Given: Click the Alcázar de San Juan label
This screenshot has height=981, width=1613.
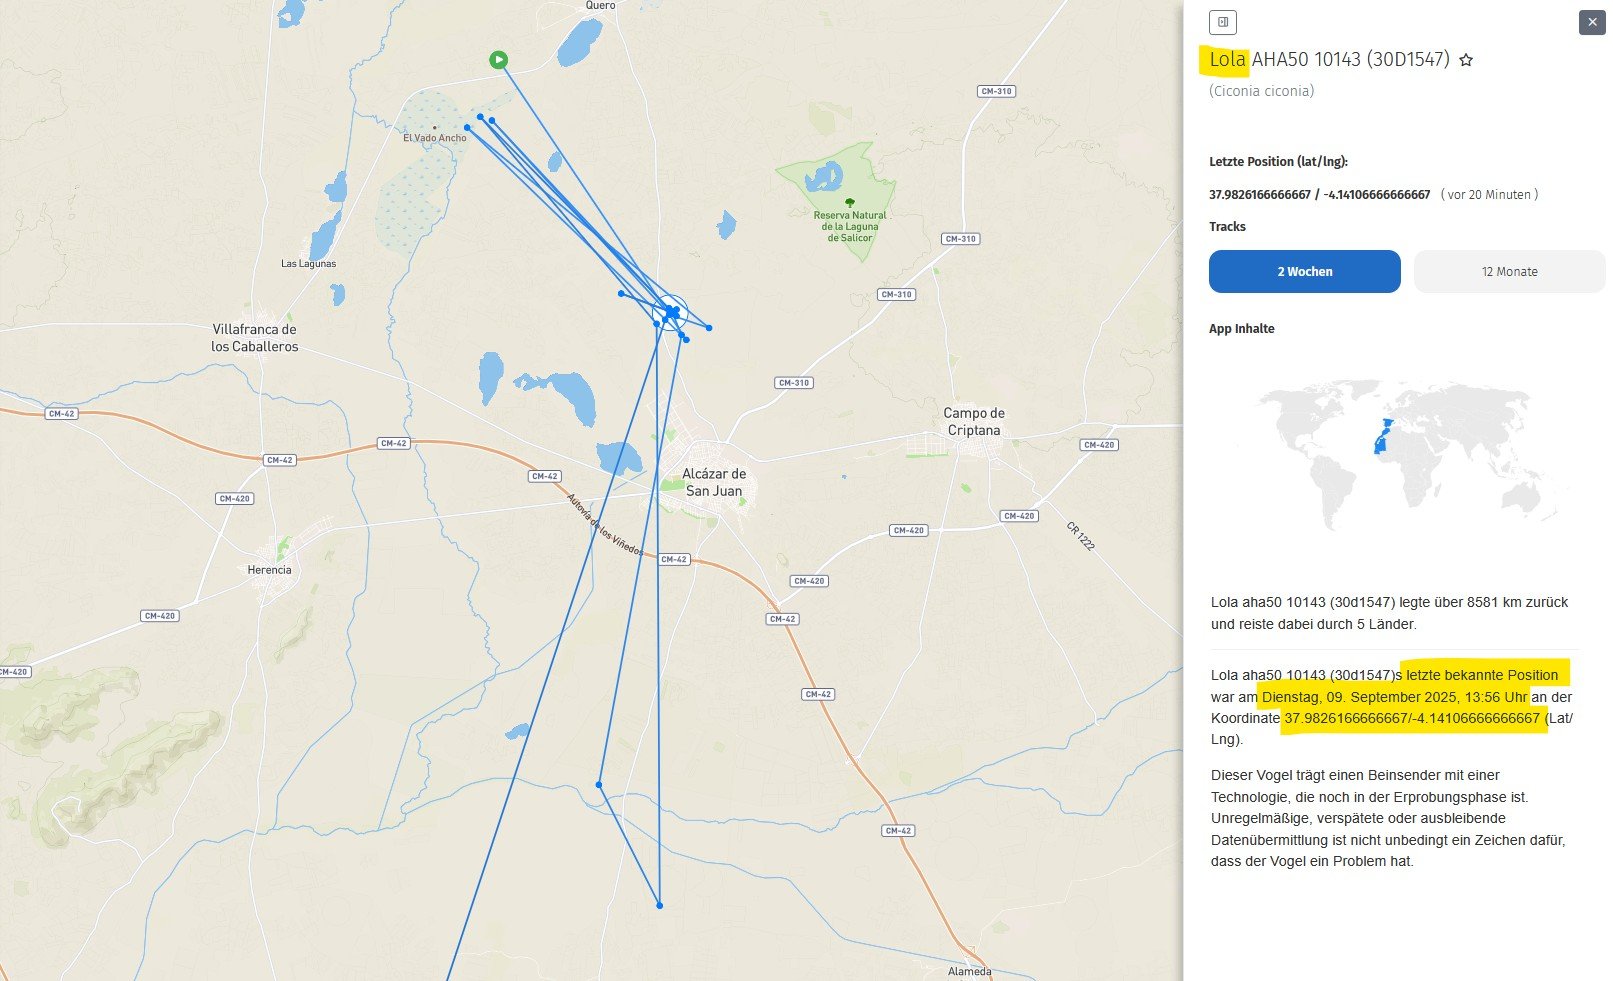Looking at the screenshot, I should [x=714, y=482].
